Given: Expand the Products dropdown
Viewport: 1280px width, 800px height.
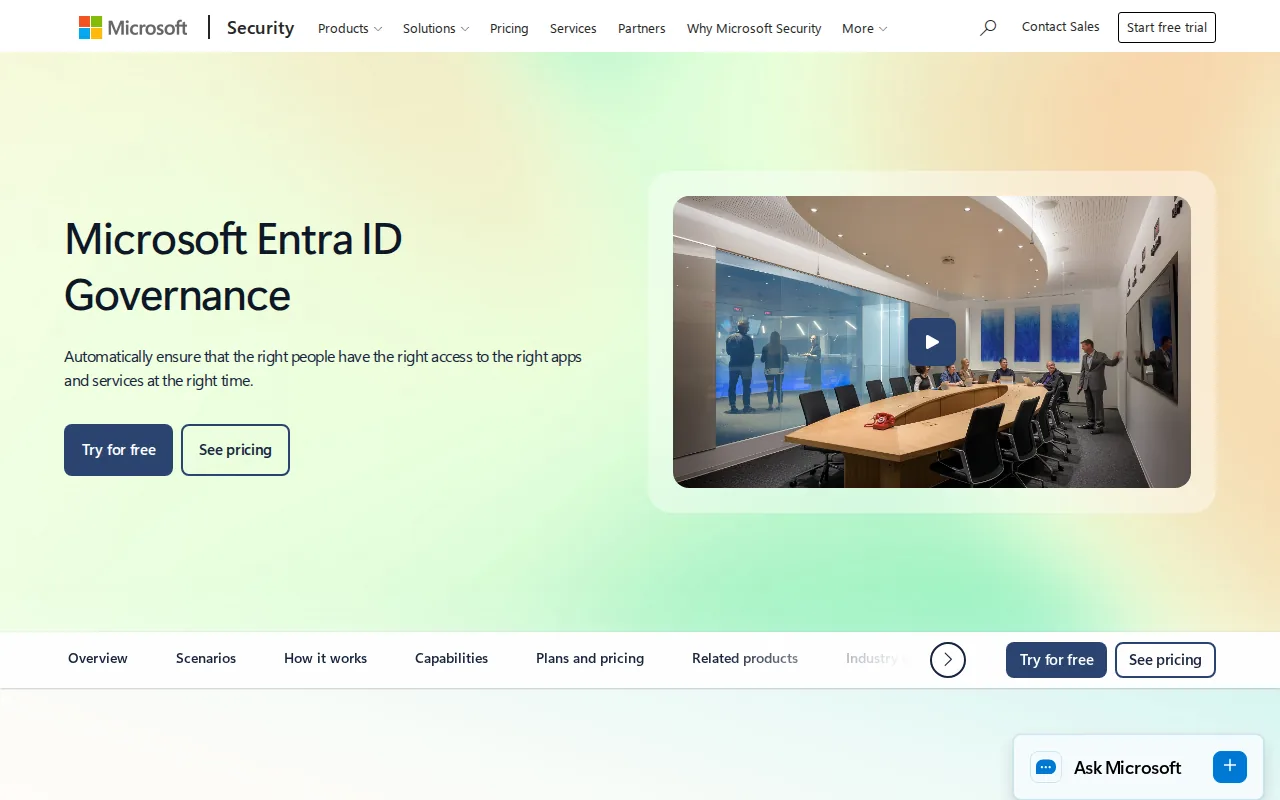Looking at the screenshot, I should [x=350, y=28].
